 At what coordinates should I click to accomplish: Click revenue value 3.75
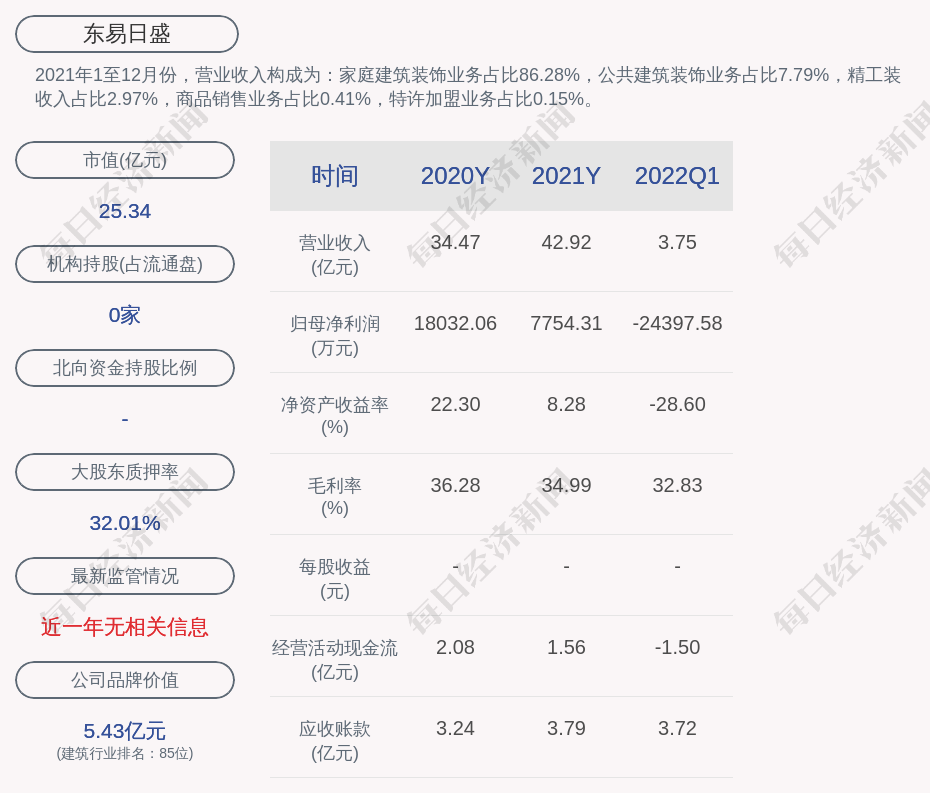(x=677, y=243)
